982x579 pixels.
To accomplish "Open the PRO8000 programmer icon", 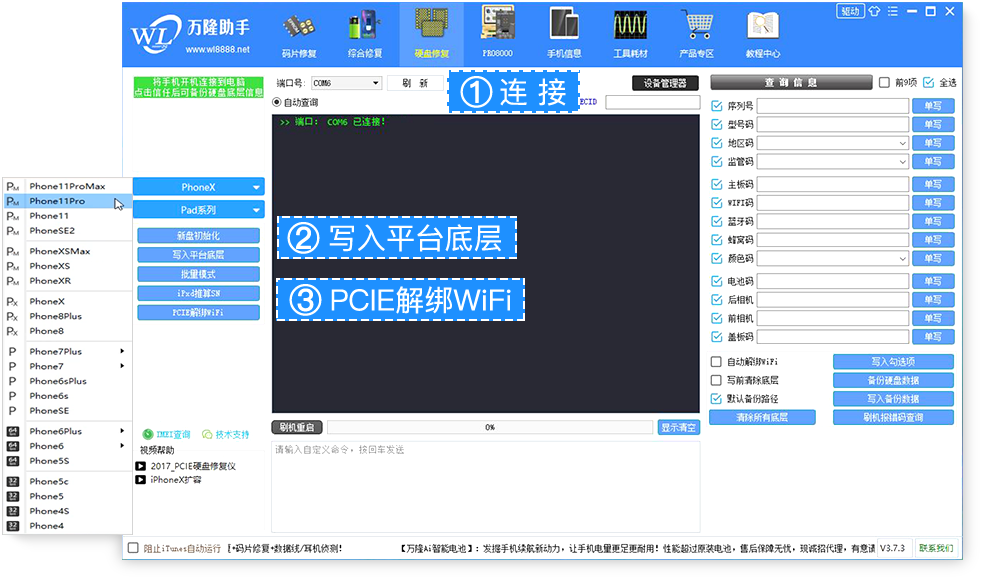I will point(498,33).
